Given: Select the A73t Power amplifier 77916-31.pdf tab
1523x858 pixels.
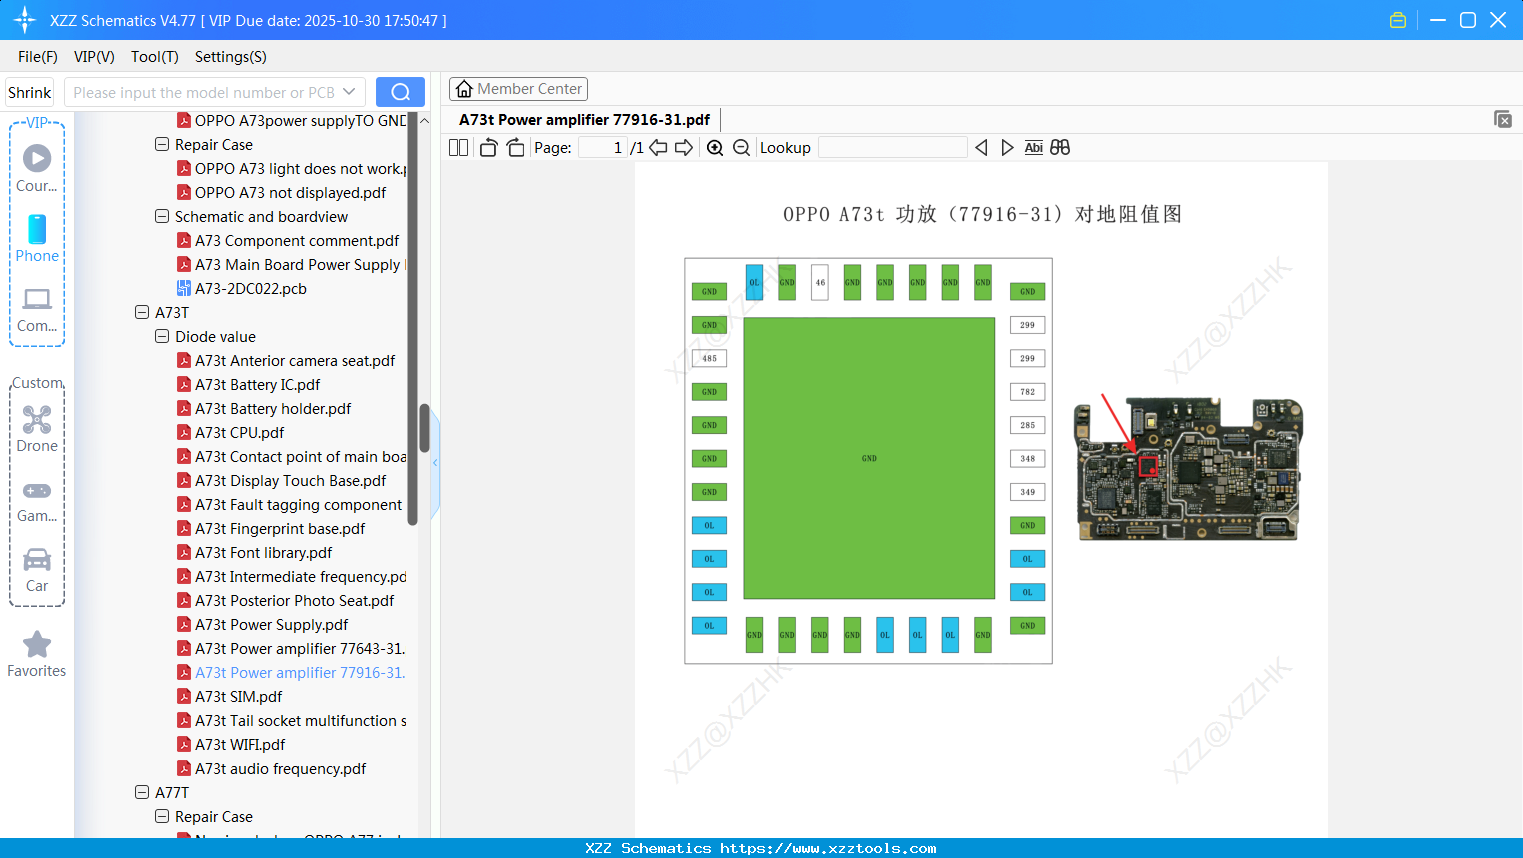Looking at the screenshot, I should (x=585, y=120).
